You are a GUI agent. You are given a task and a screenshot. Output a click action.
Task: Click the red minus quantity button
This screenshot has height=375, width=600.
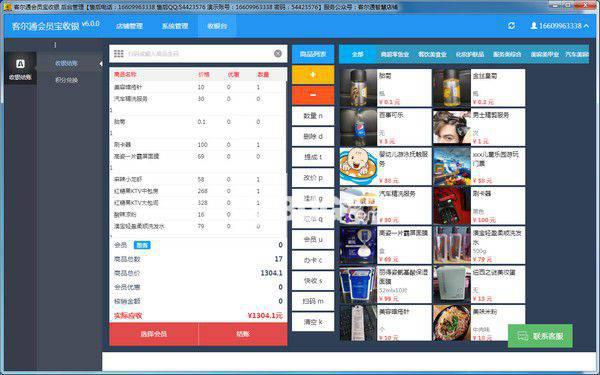(x=313, y=95)
